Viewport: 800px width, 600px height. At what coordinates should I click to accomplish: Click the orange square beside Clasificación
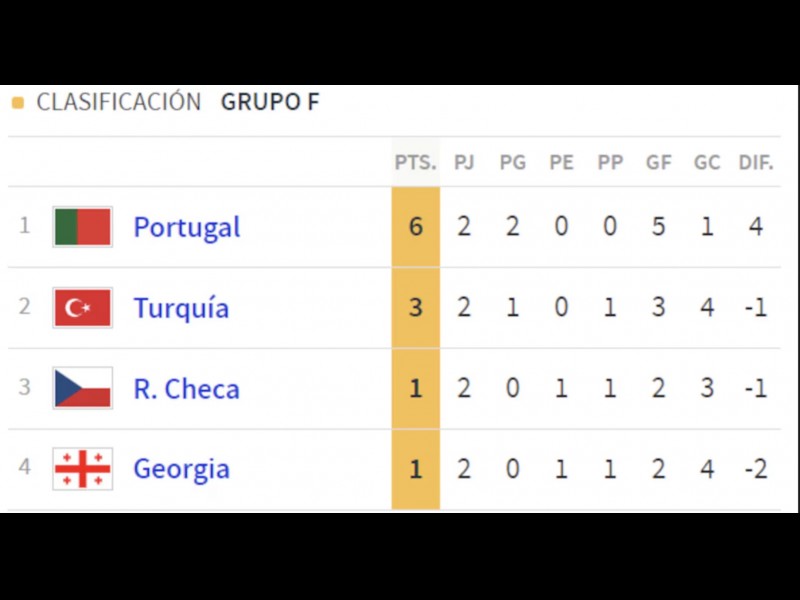point(17,103)
